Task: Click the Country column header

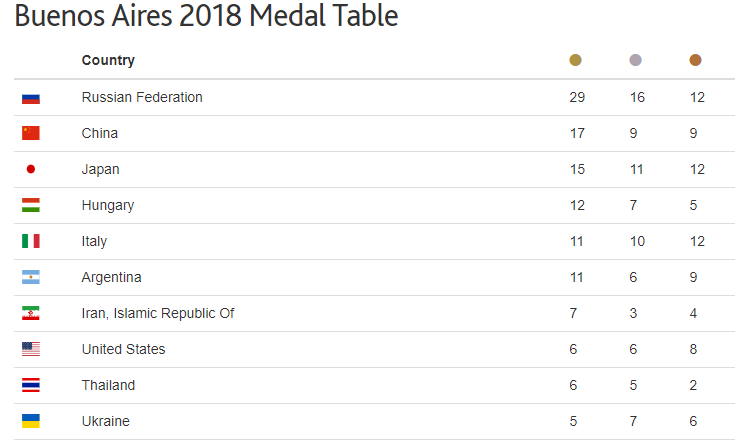Action: click(108, 61)
